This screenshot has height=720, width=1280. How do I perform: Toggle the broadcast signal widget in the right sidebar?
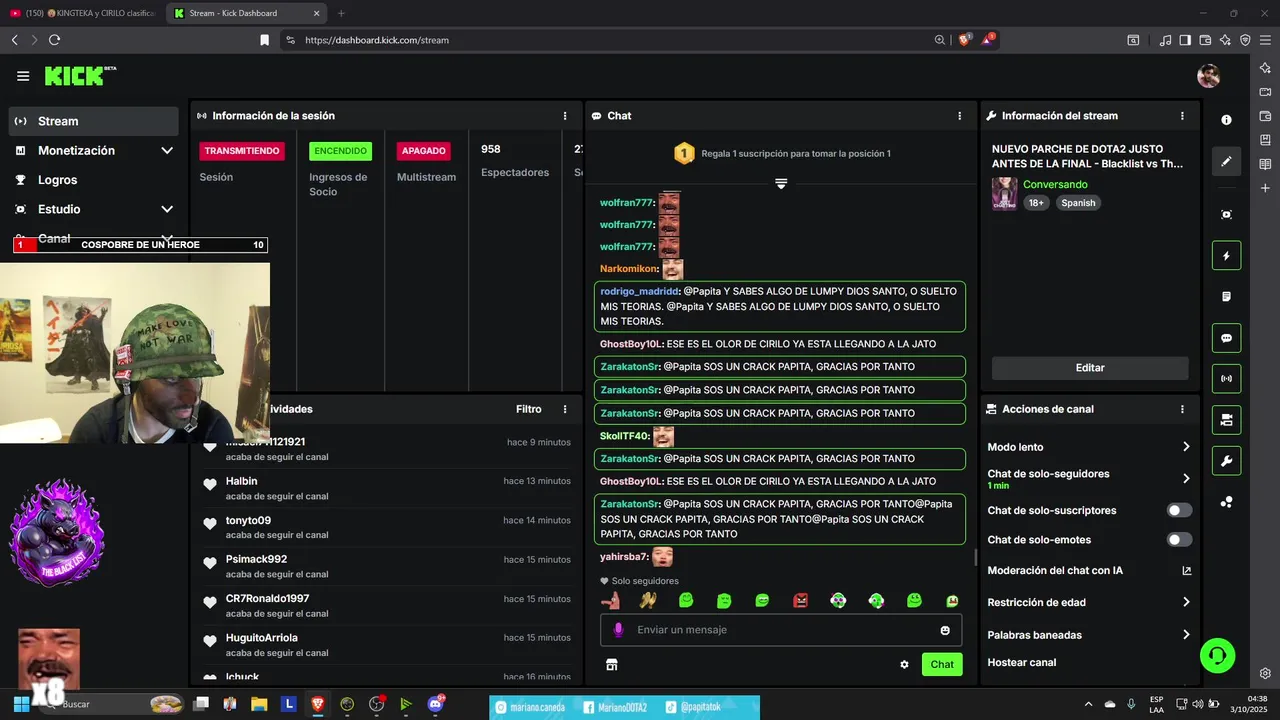coord(1227,379)
